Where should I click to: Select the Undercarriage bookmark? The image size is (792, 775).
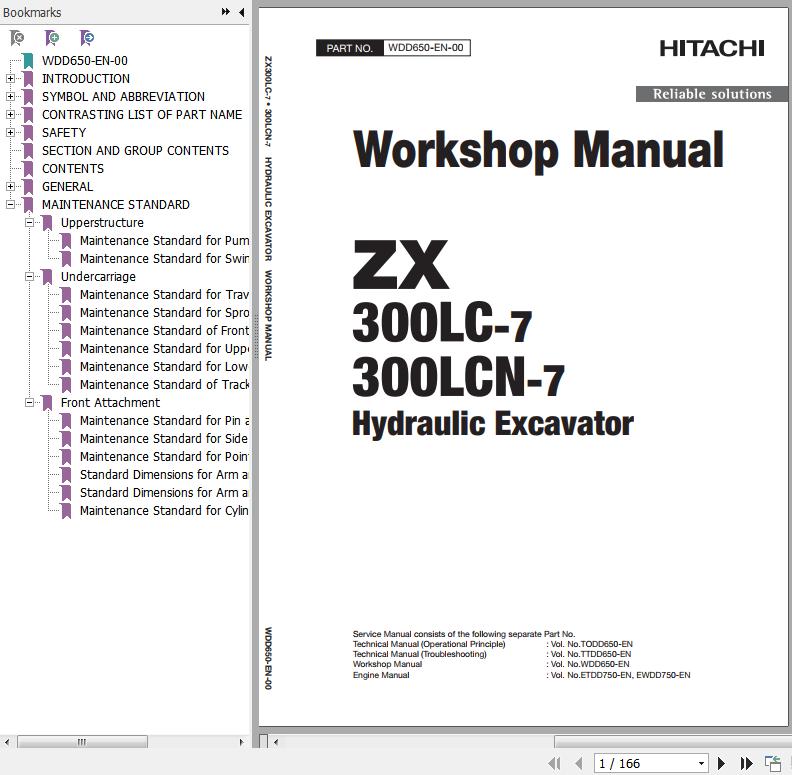98,277
